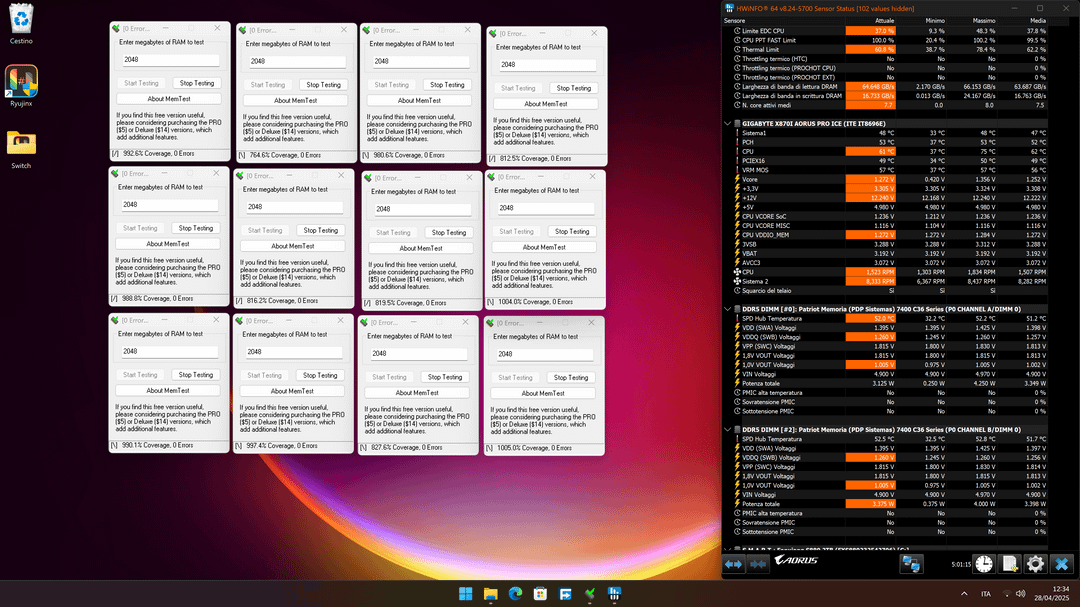Viewport: 1080px width, 607px height.
Task: Show hidden tray icons chevron
Action: coord(964,594)
